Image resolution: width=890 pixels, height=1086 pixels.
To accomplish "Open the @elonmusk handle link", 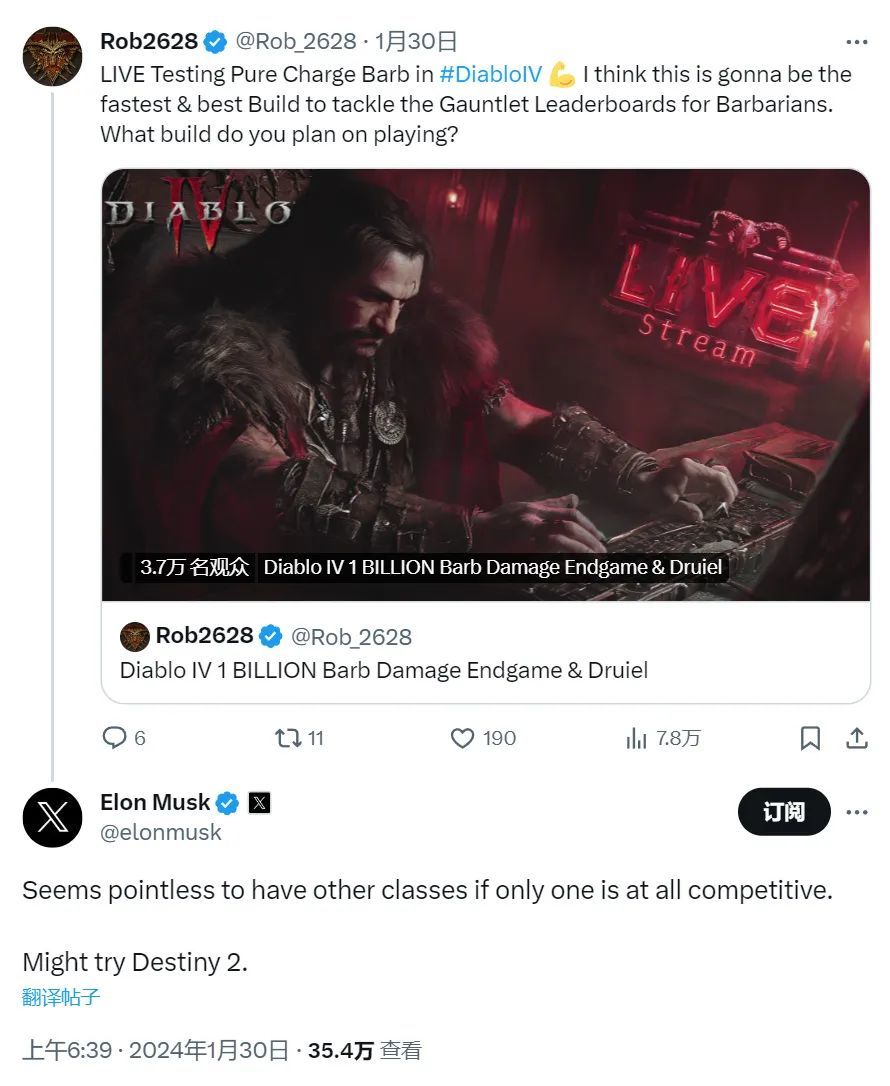I will tap(161, 832).
